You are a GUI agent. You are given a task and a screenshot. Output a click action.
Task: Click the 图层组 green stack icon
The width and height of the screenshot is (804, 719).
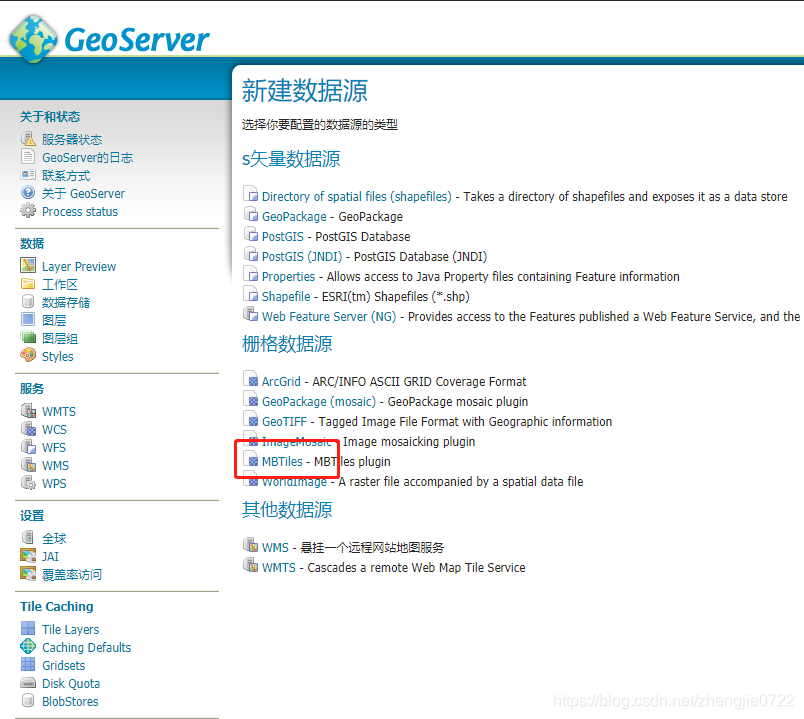28,337
